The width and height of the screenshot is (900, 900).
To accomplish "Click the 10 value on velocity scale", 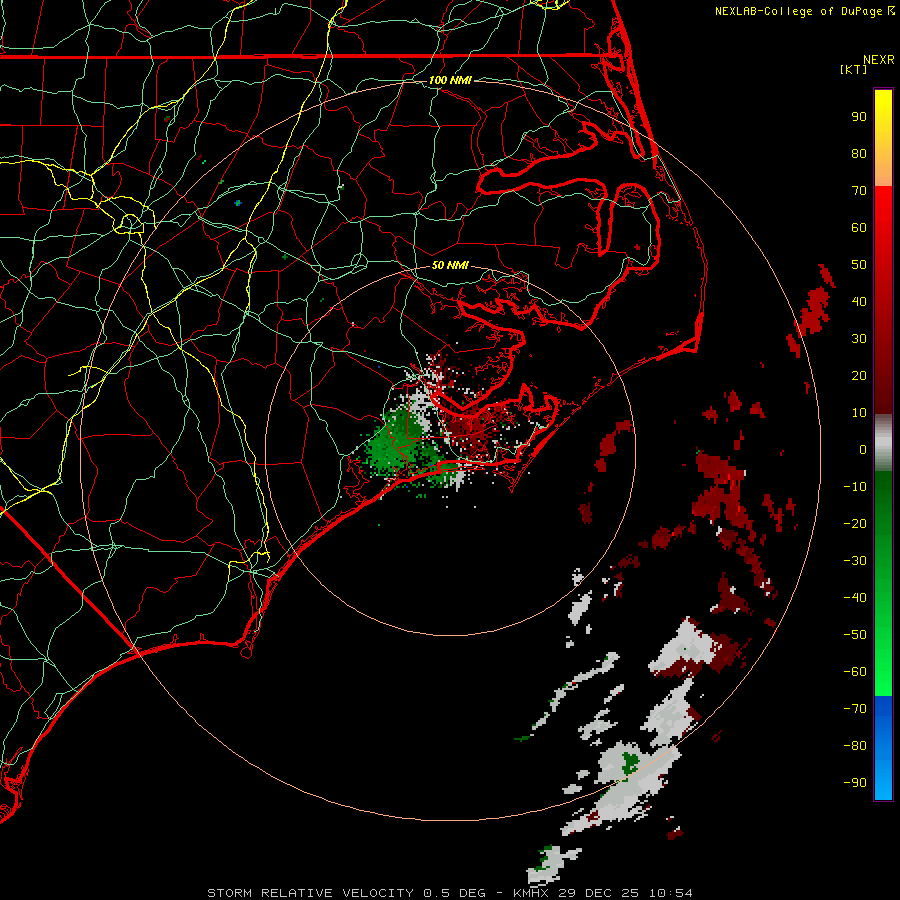I will pyautogui.click(x=859, y=413).
